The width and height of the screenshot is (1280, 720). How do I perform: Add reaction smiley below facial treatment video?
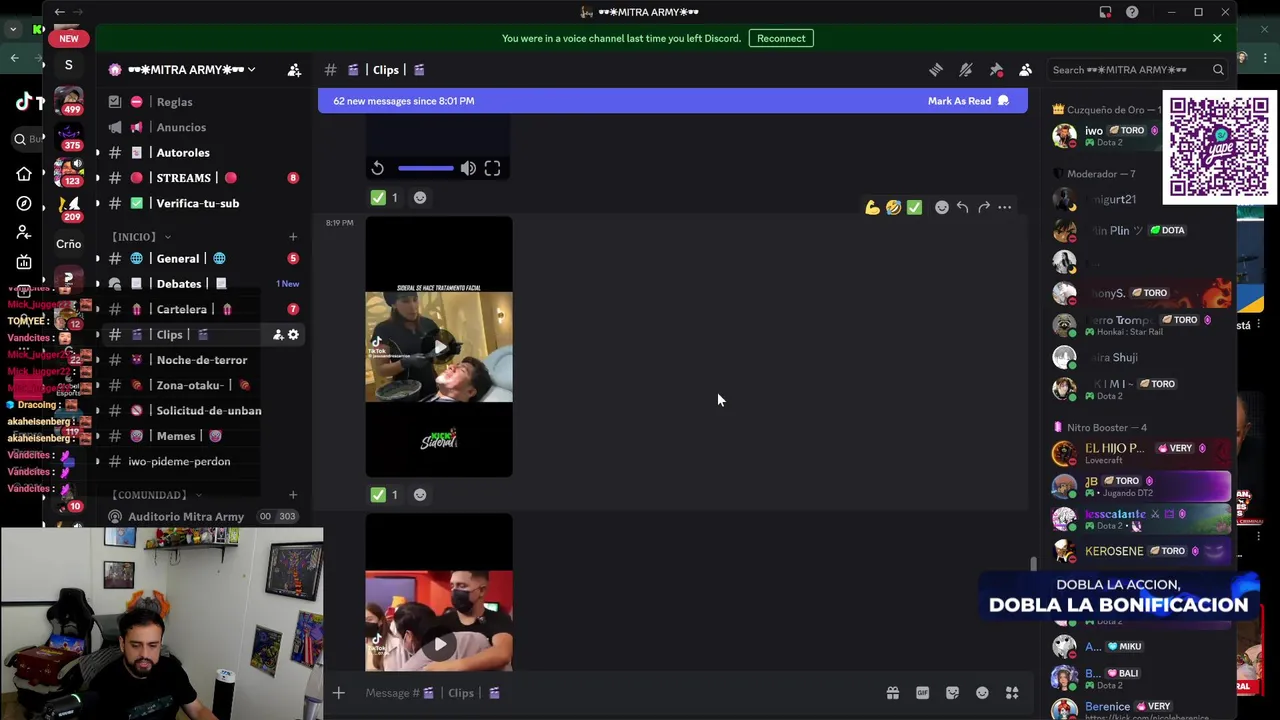(420, 495)
